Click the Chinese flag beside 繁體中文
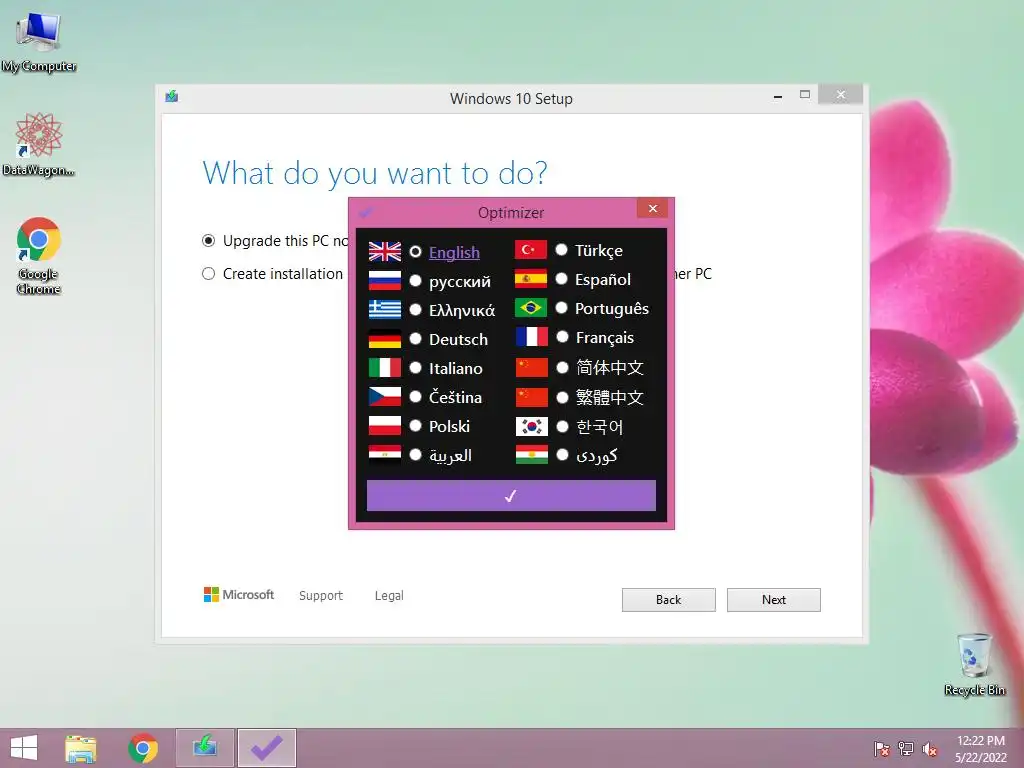 coord(532,397)
